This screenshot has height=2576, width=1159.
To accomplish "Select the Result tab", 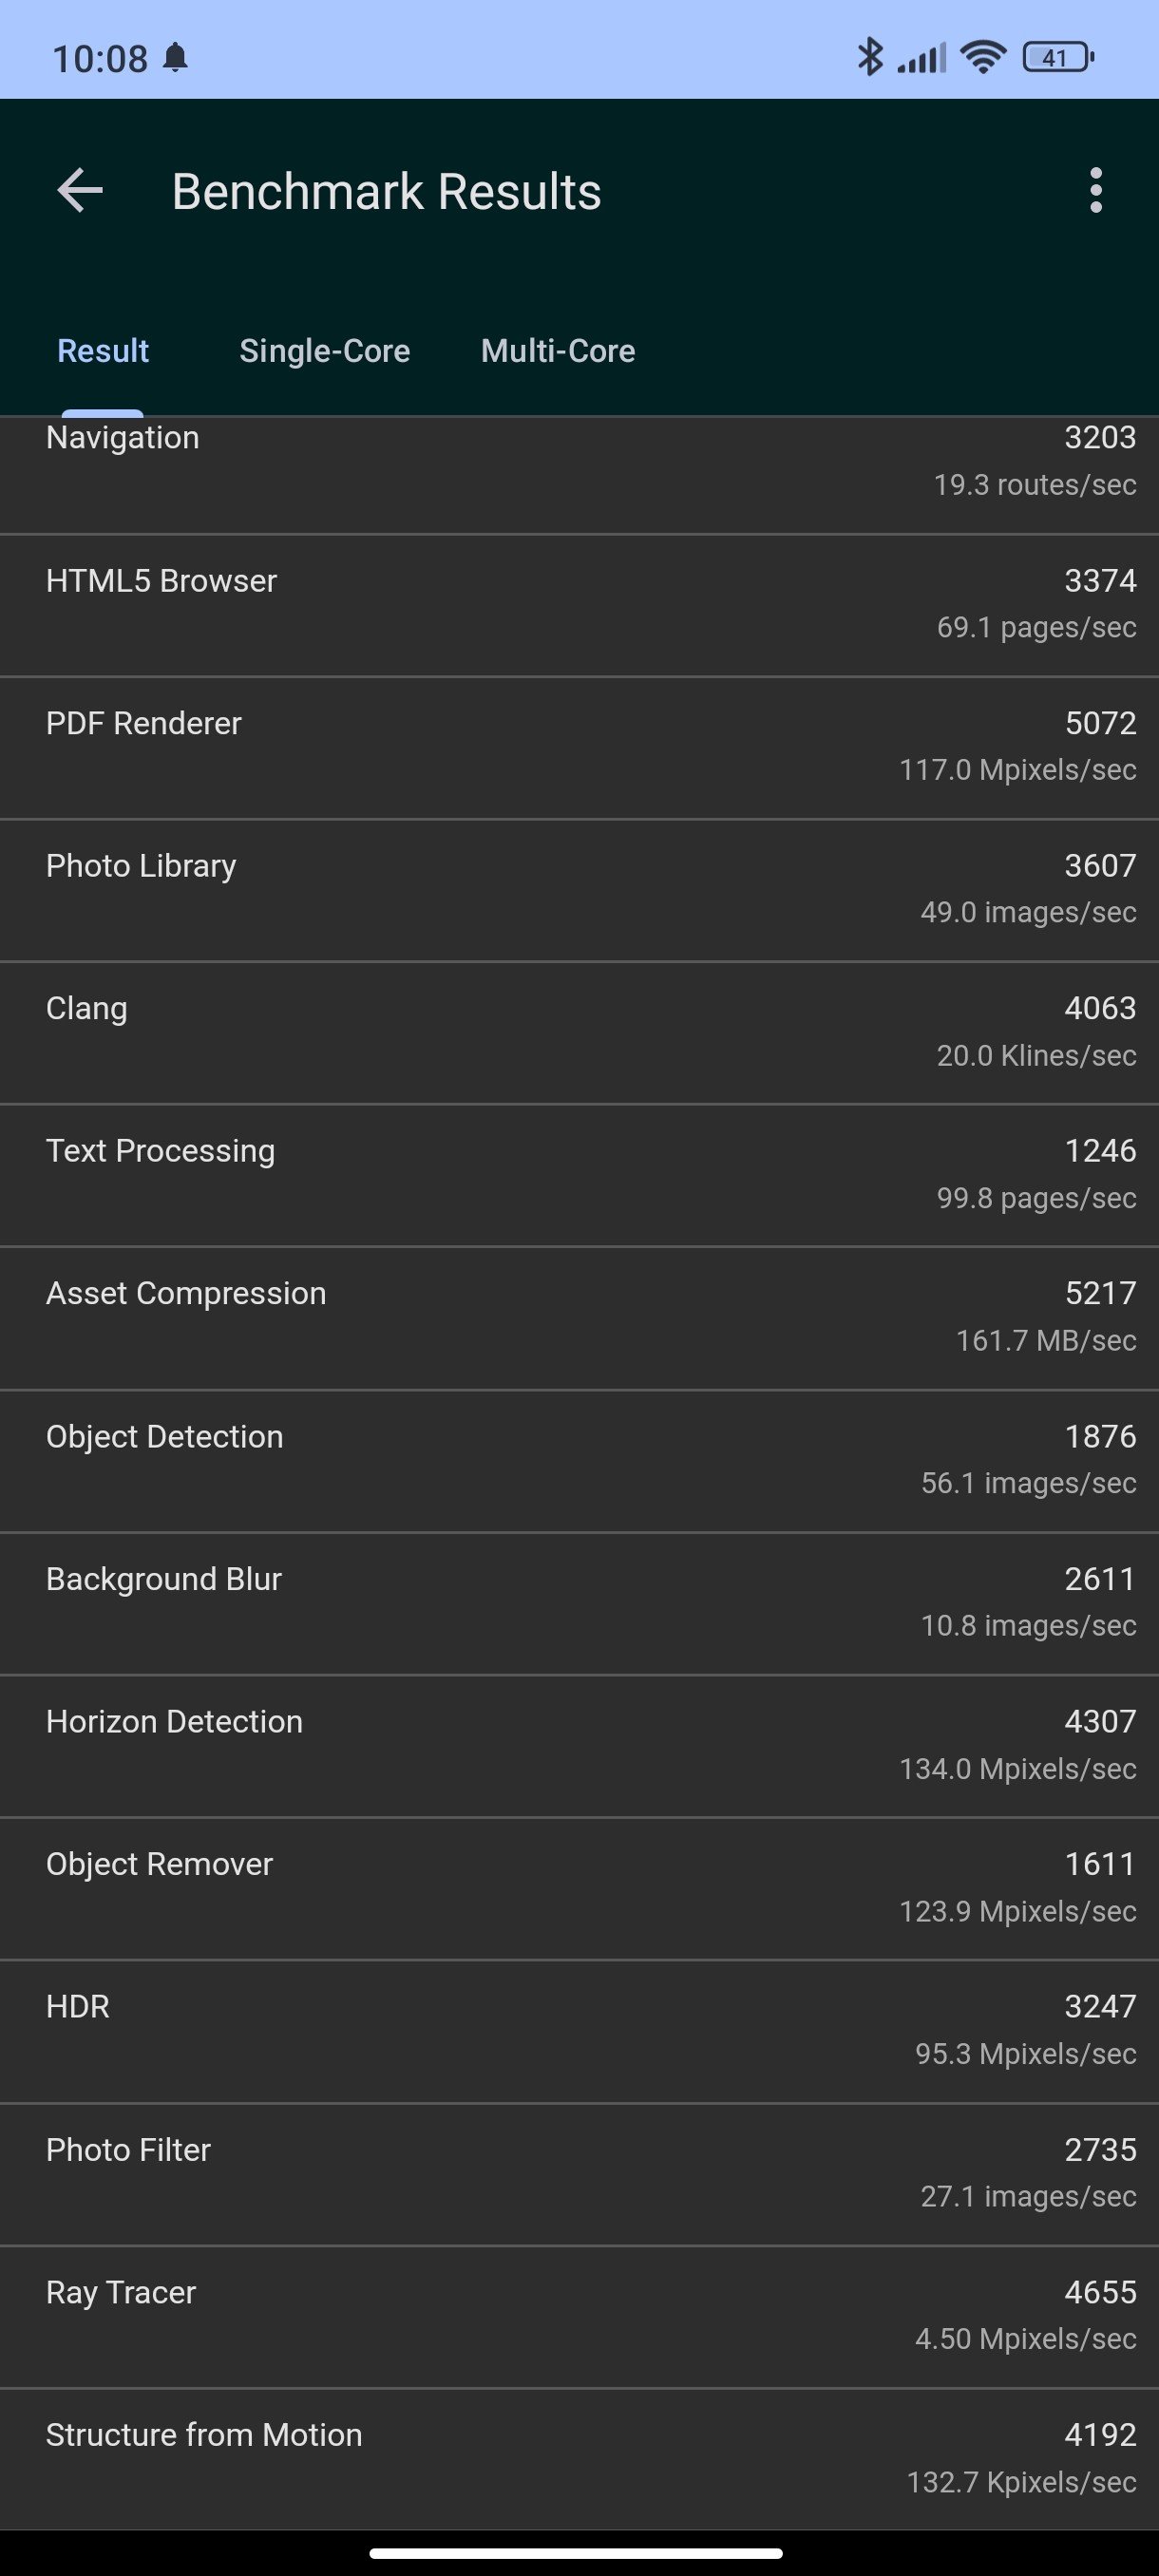I will coord(103,351).
